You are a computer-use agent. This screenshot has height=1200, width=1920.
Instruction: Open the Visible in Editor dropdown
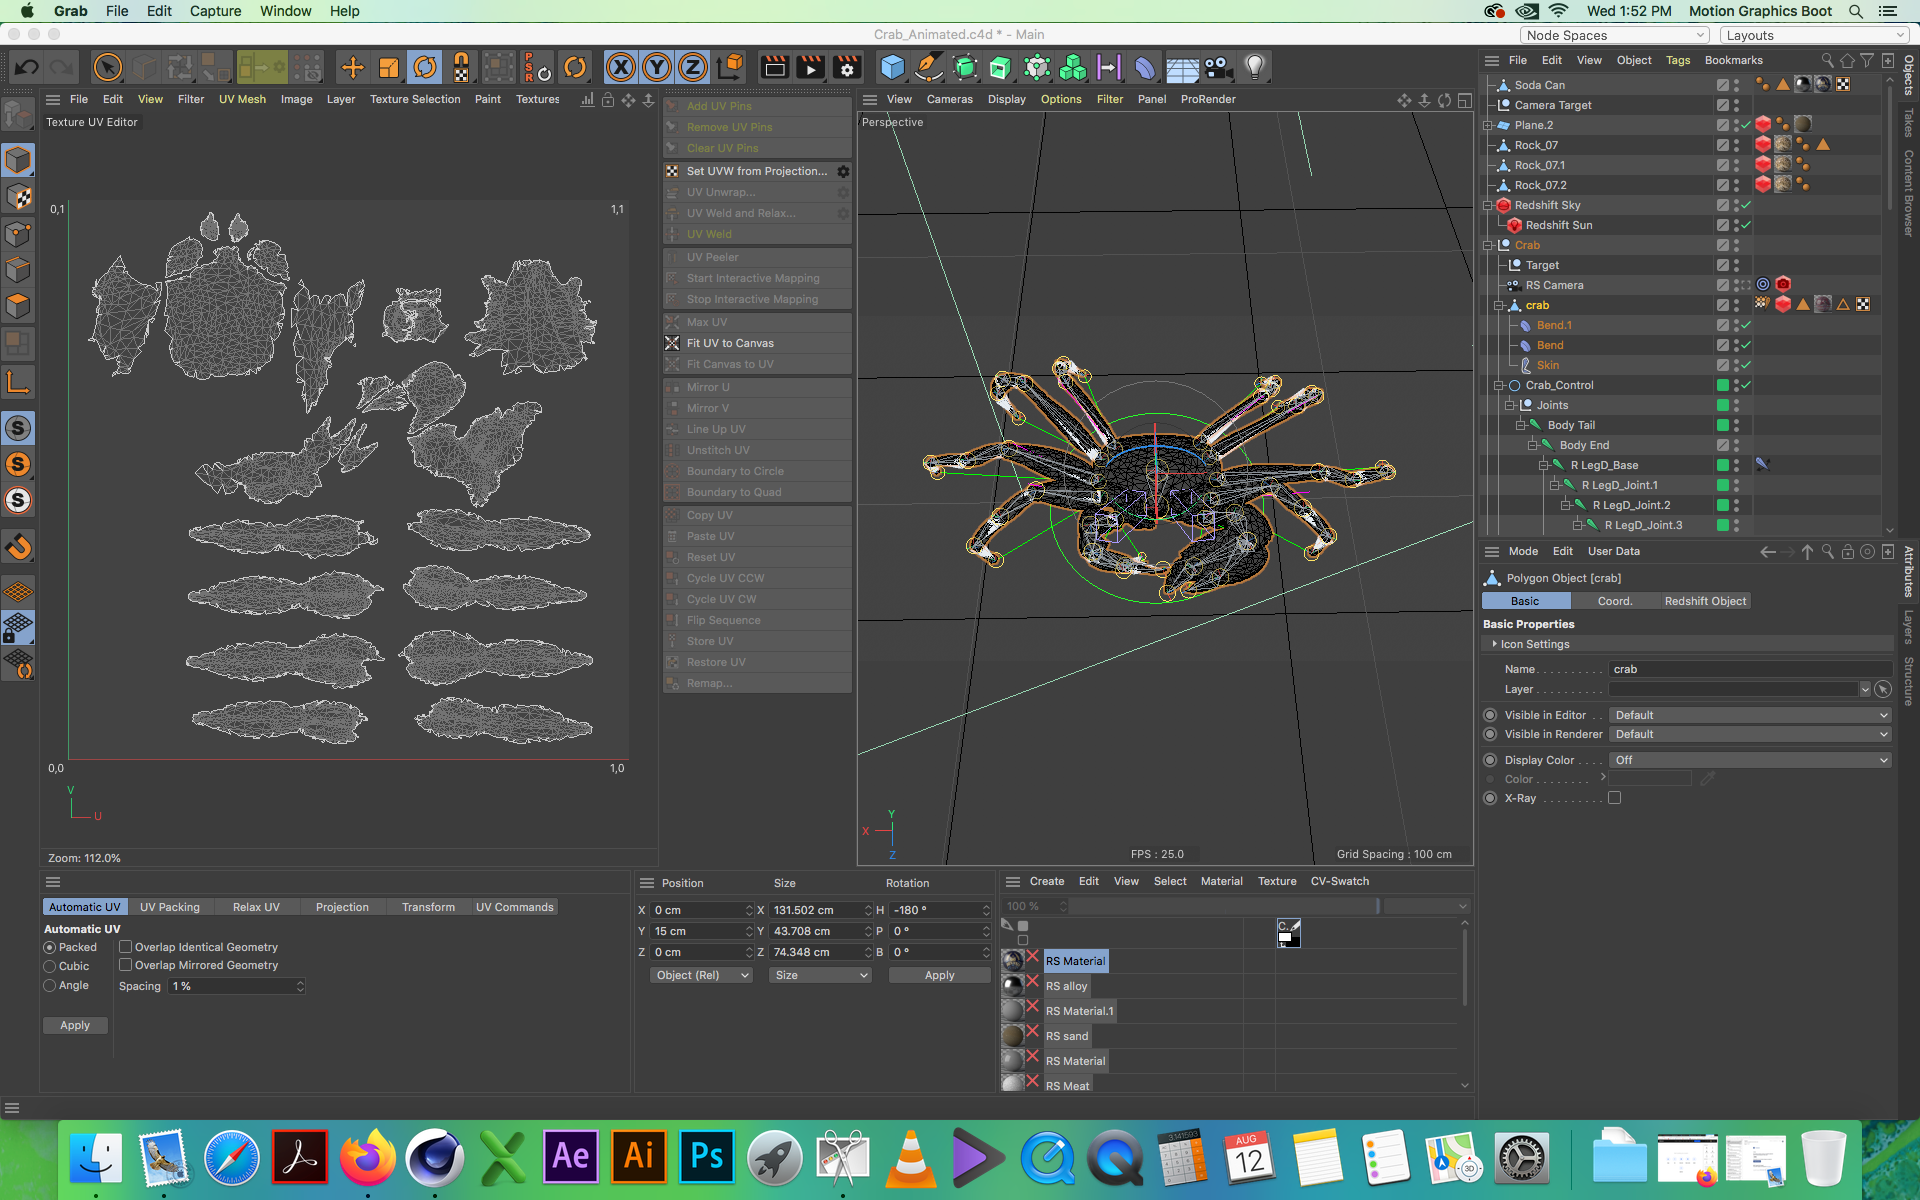[x=1750, y=715]
